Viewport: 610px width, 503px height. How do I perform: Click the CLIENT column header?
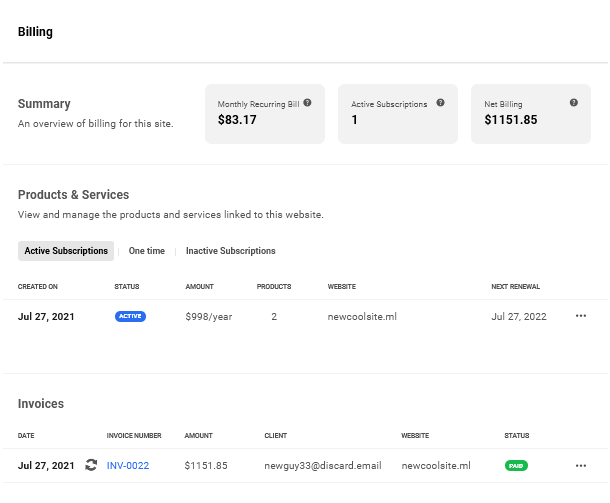pos(276,436)
